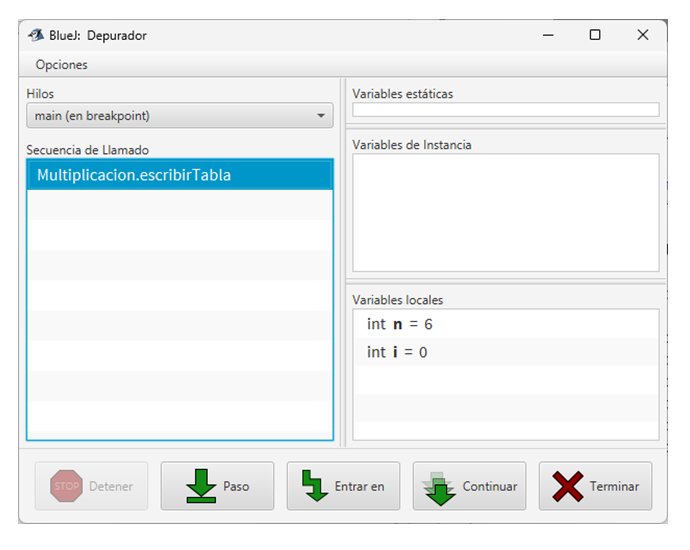Screen dimensions: 690x550
Task: Click the Variables de Instancia panel
Action: [506, 213]
